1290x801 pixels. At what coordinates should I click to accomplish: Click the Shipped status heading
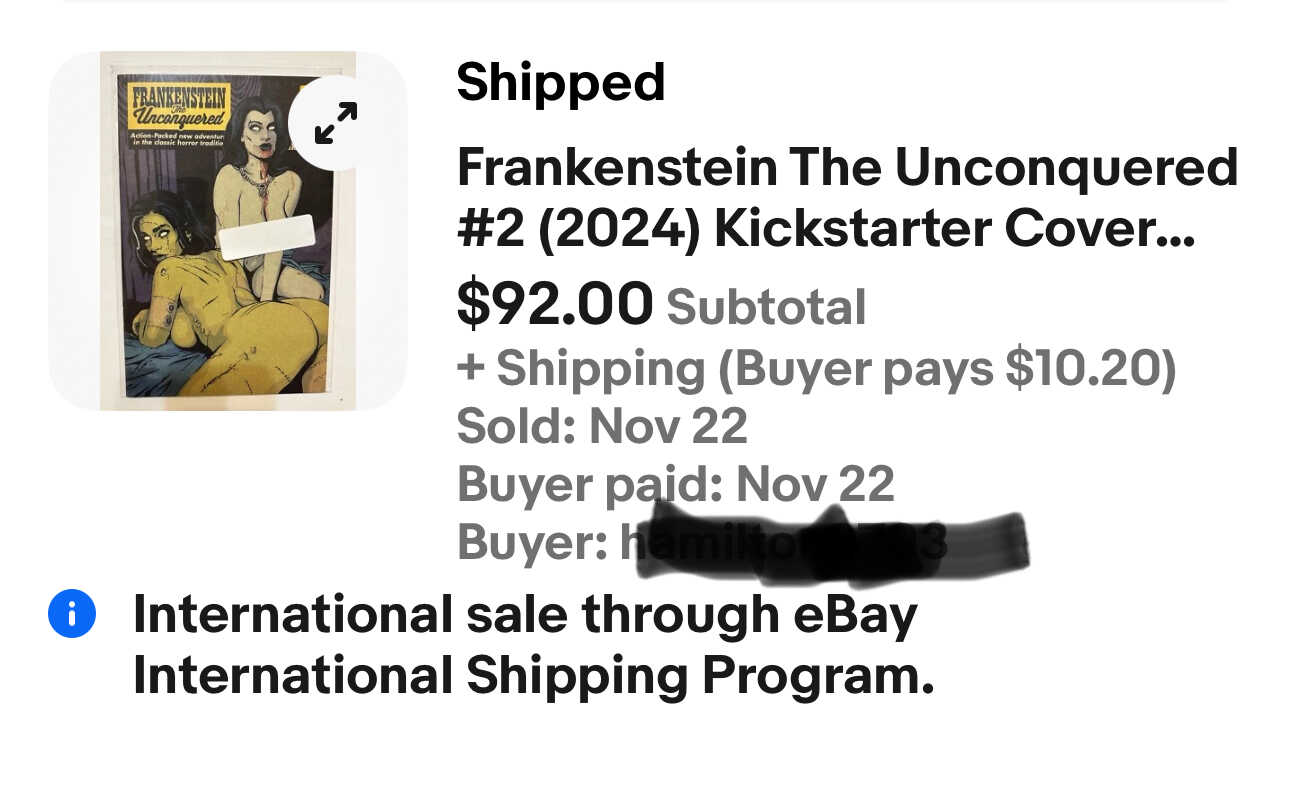pos(560,82)
